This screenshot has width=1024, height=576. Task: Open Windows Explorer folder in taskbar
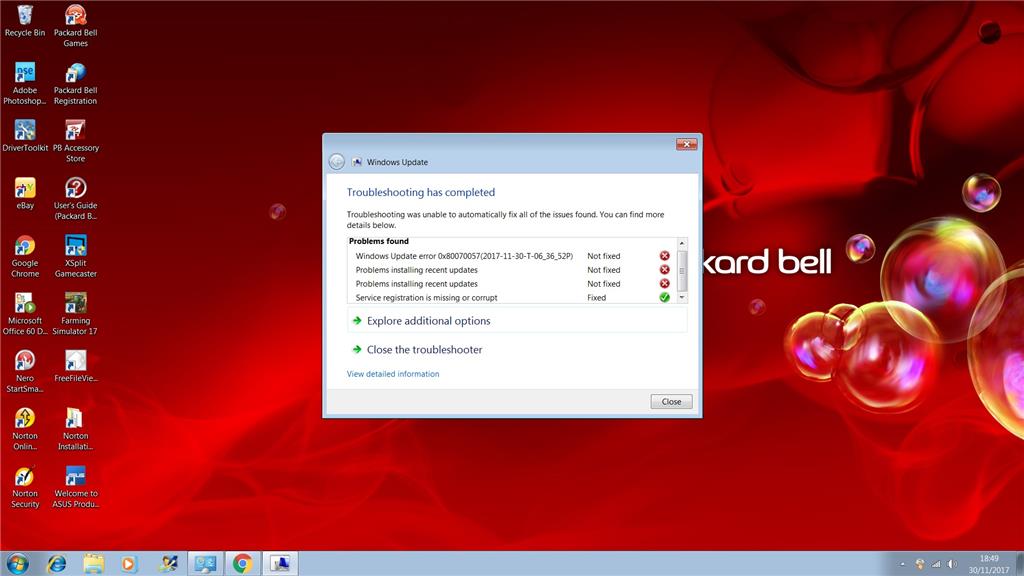tap(93, 563)
